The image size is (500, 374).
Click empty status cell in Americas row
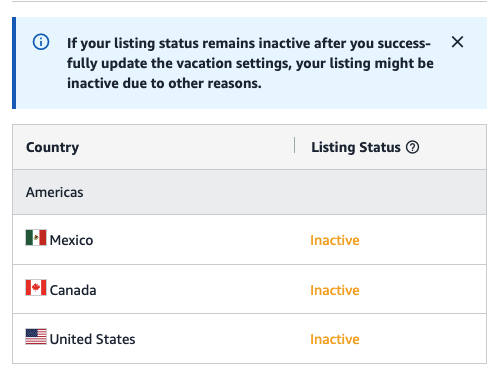pos(390,192)
